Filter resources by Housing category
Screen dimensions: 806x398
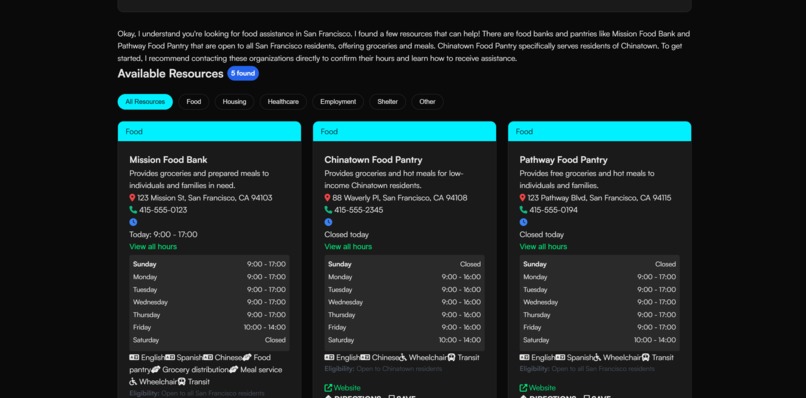click(x=234, y=102)
